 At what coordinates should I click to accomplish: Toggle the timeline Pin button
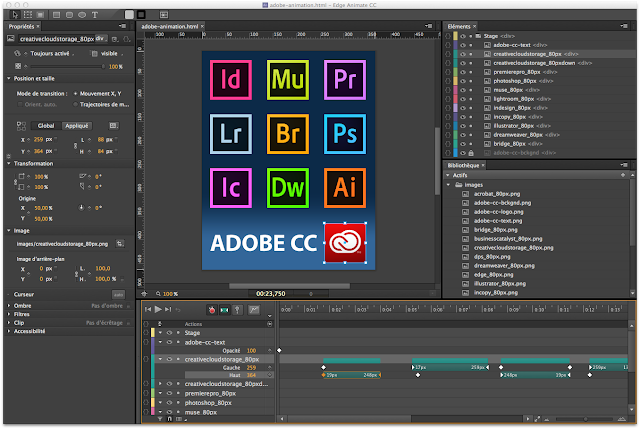(x=237, y=310)
